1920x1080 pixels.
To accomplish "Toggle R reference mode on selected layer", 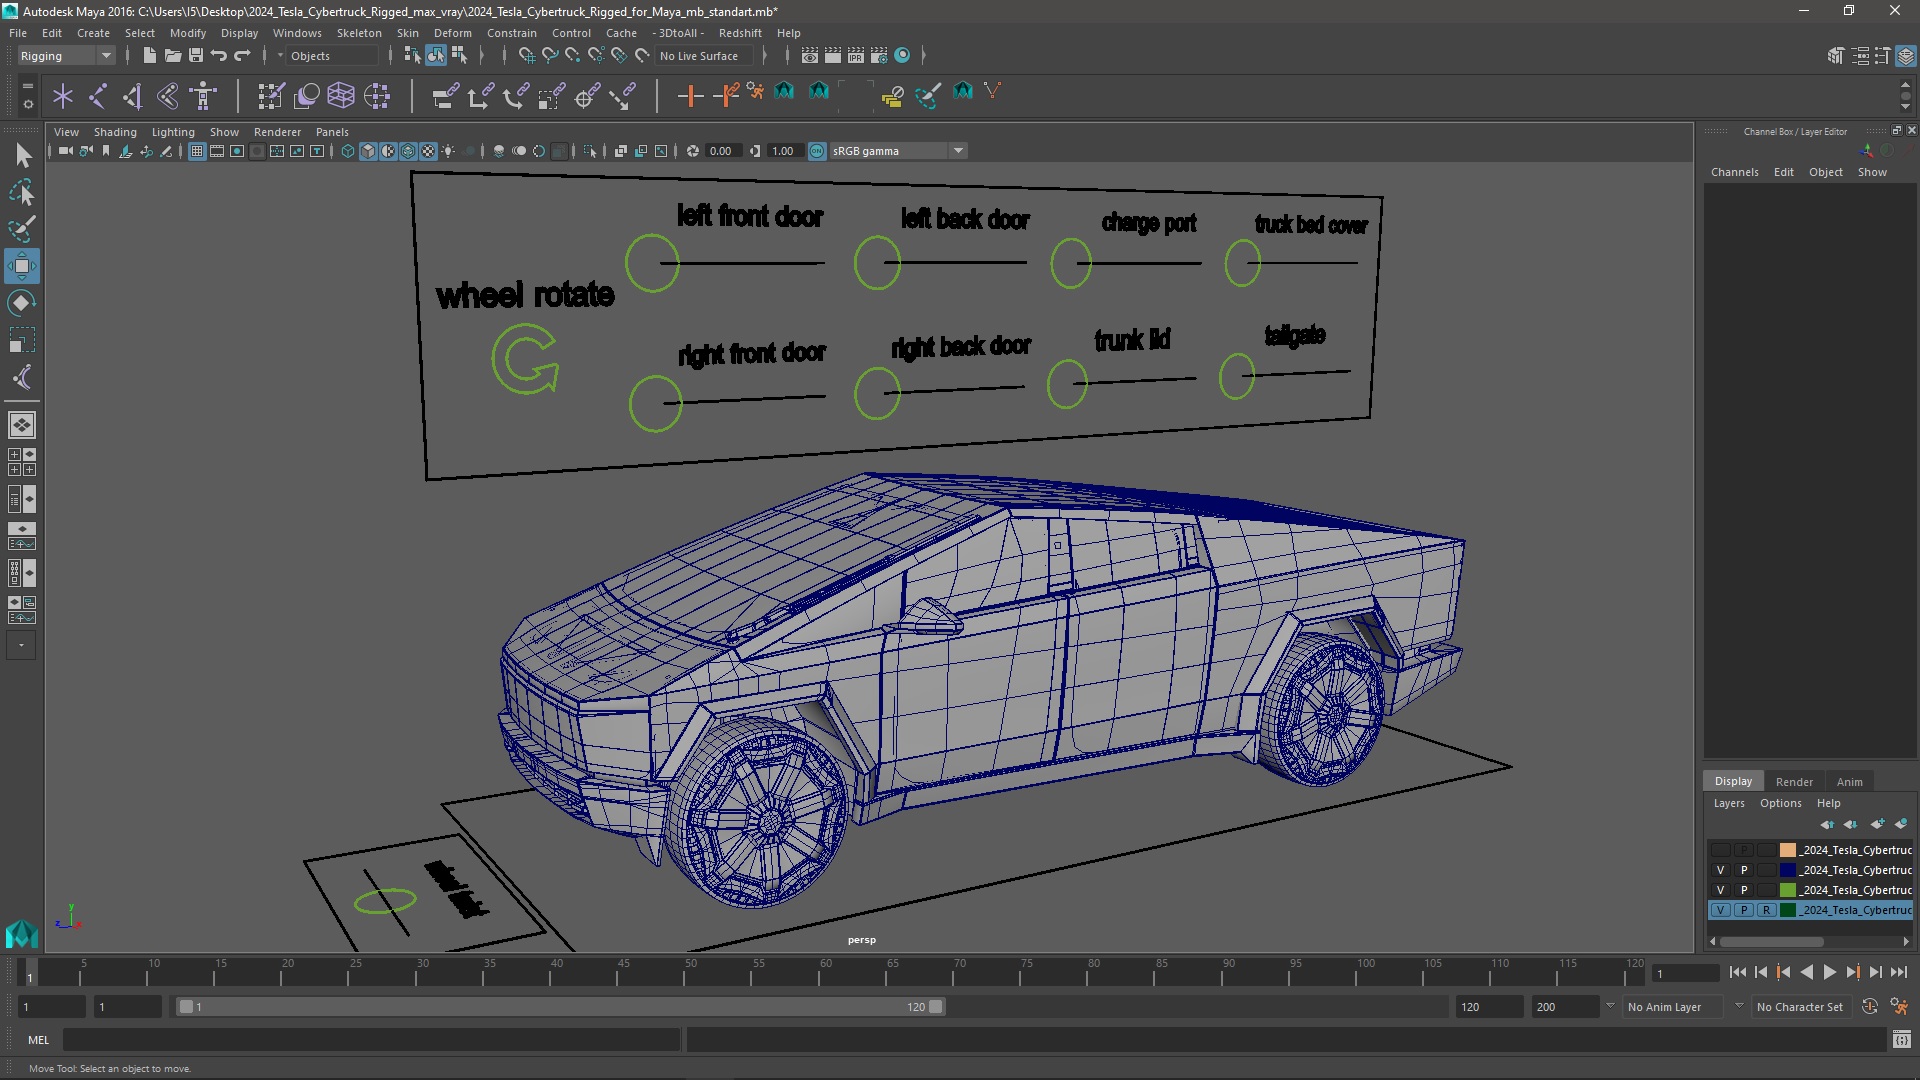I will click(x=1767, y=910).
